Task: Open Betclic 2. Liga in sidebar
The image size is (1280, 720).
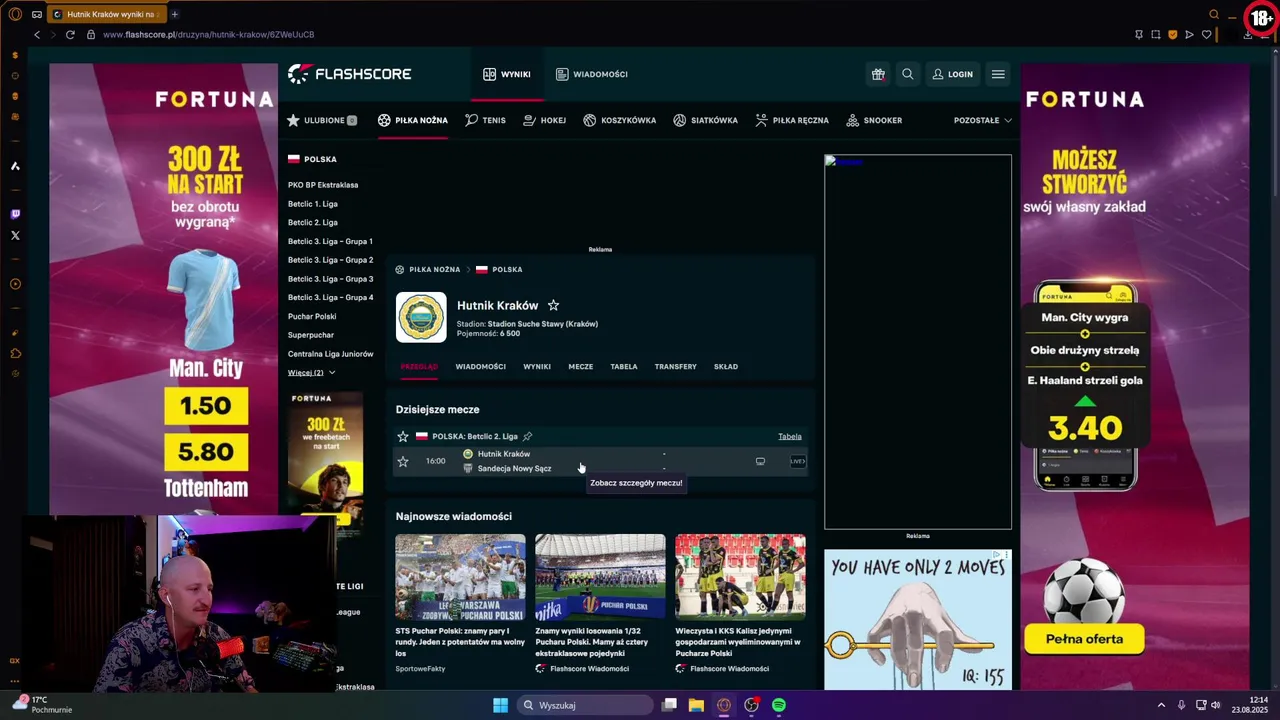Action: click(313, 222)
